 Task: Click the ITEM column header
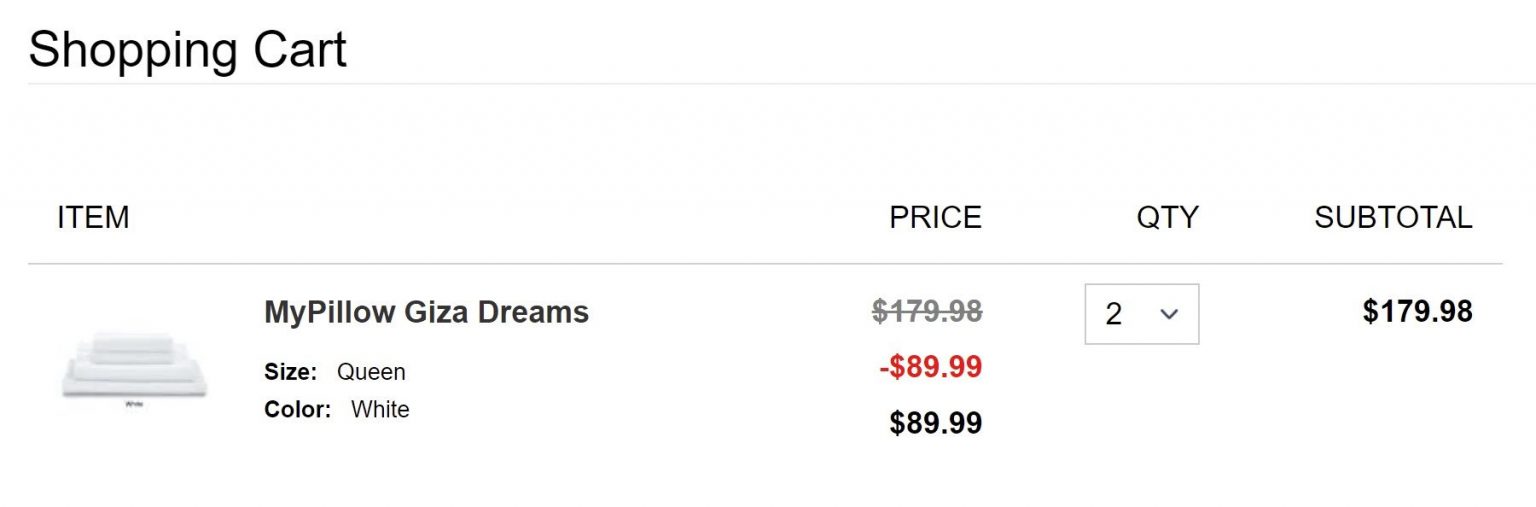93,217
